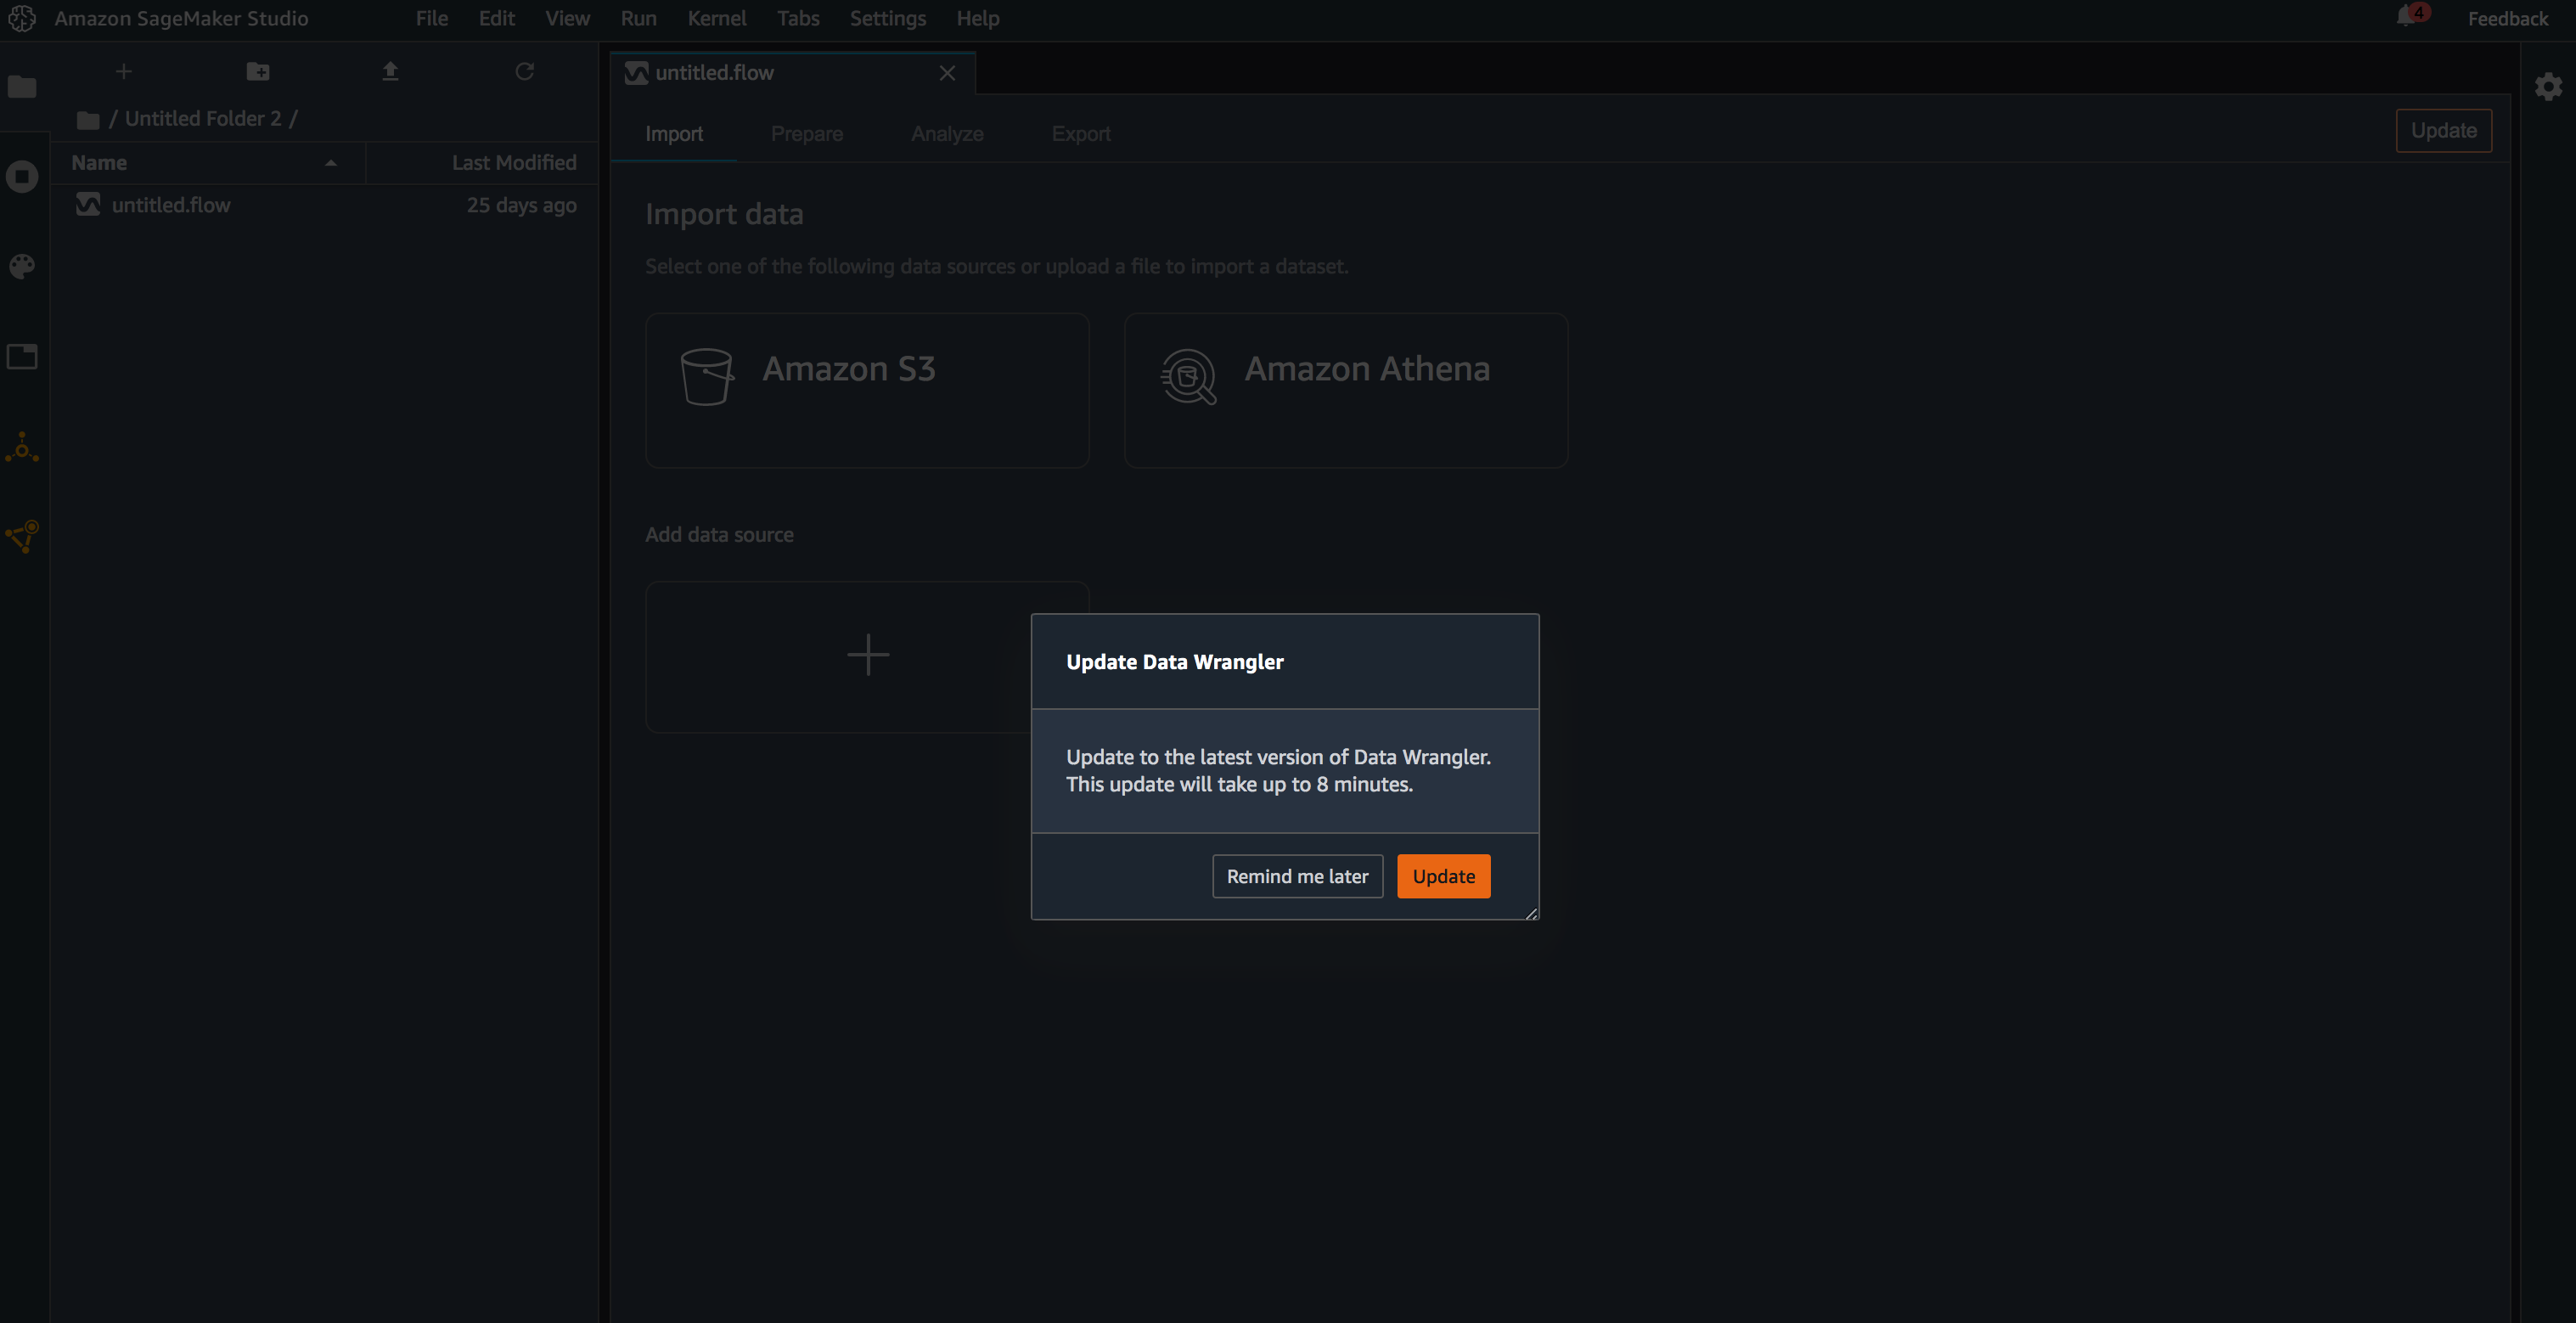Viewport: 2576px width, 1323px height.
Task: Click the orange Update button in the dialog
Action: coord(1443,876)
